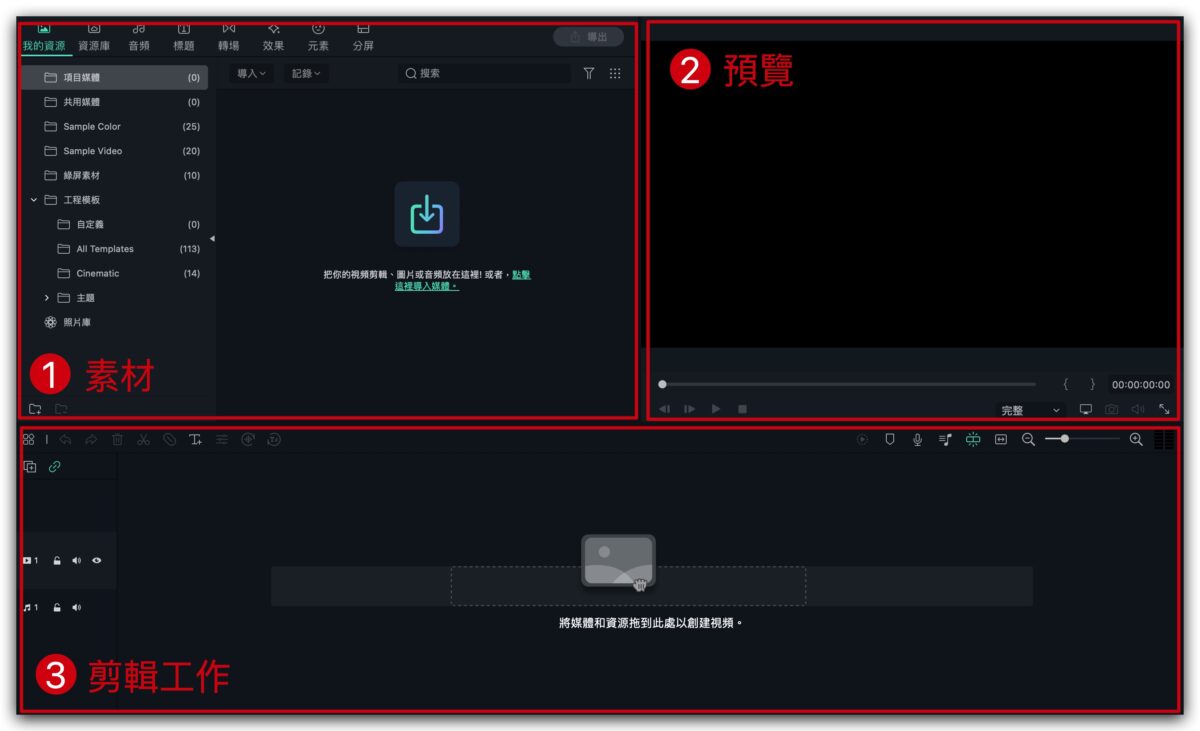
Task: Click the add text T+ icon
Action: pyautogui.click(x=195, y=439)
